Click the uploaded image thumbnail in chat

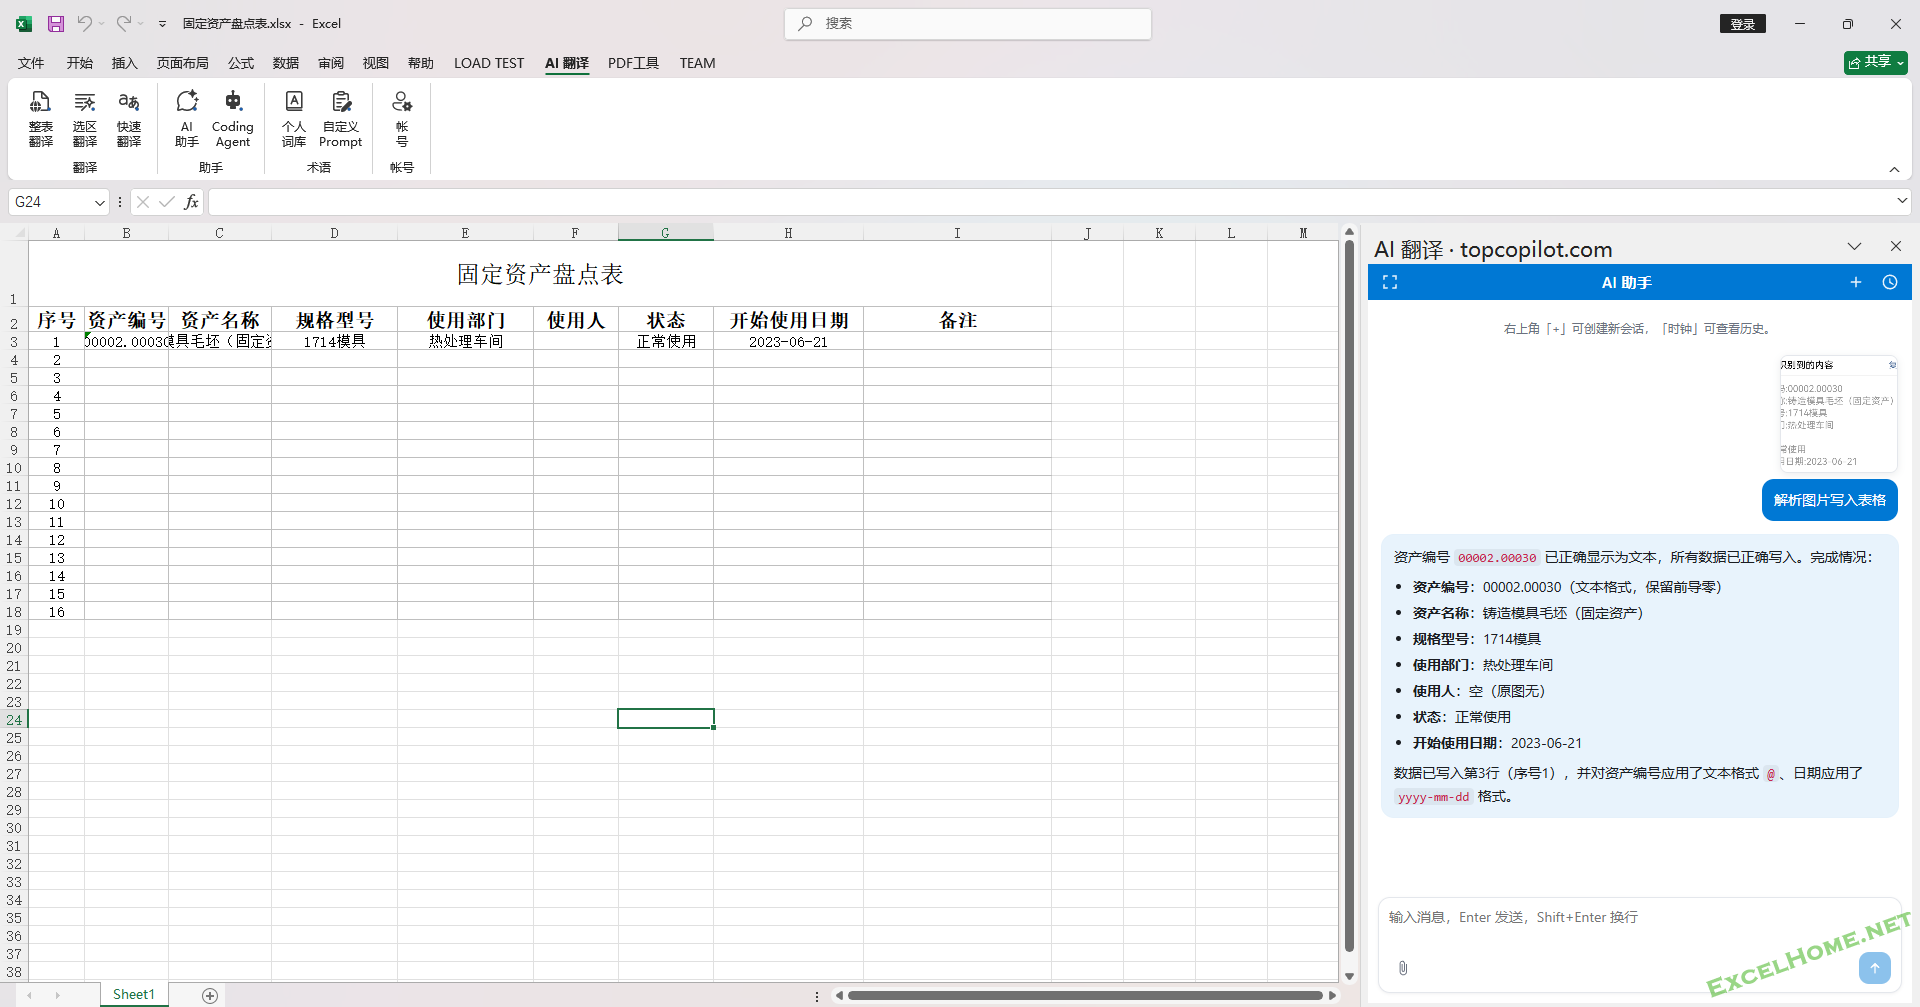click(1838, 413)
